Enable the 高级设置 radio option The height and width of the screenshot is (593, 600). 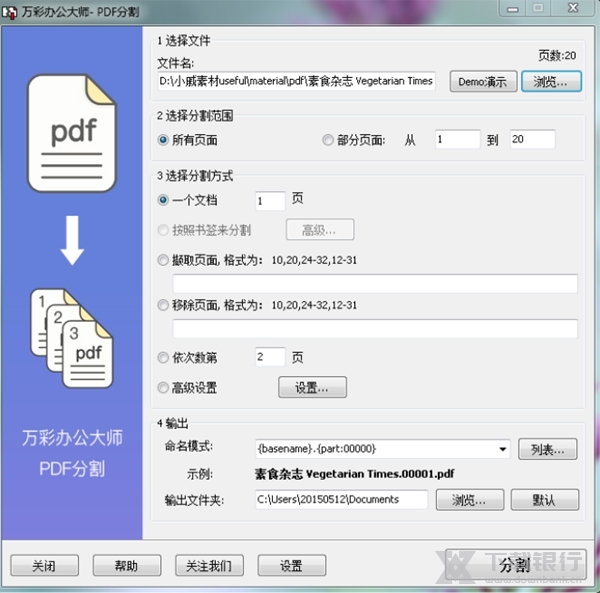click(x=164, y=387)
